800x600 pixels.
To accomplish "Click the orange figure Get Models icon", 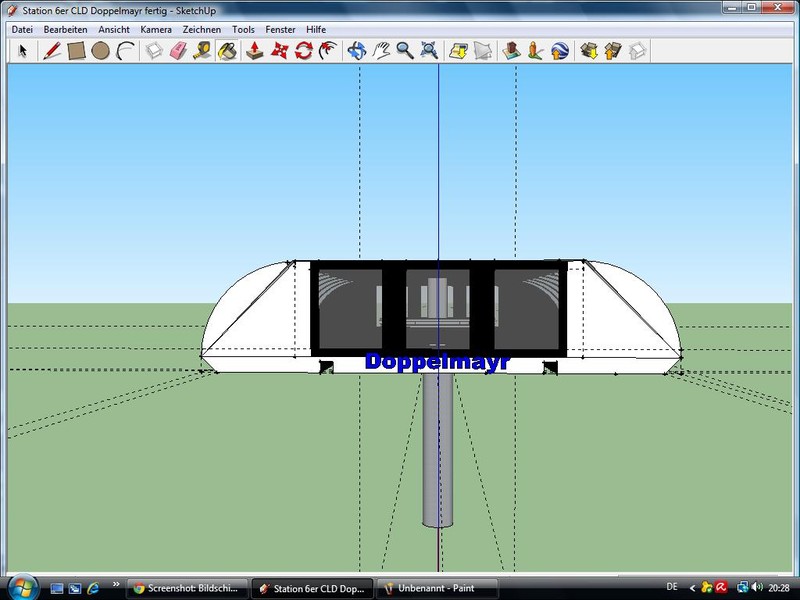I will (x=535, y=51).
